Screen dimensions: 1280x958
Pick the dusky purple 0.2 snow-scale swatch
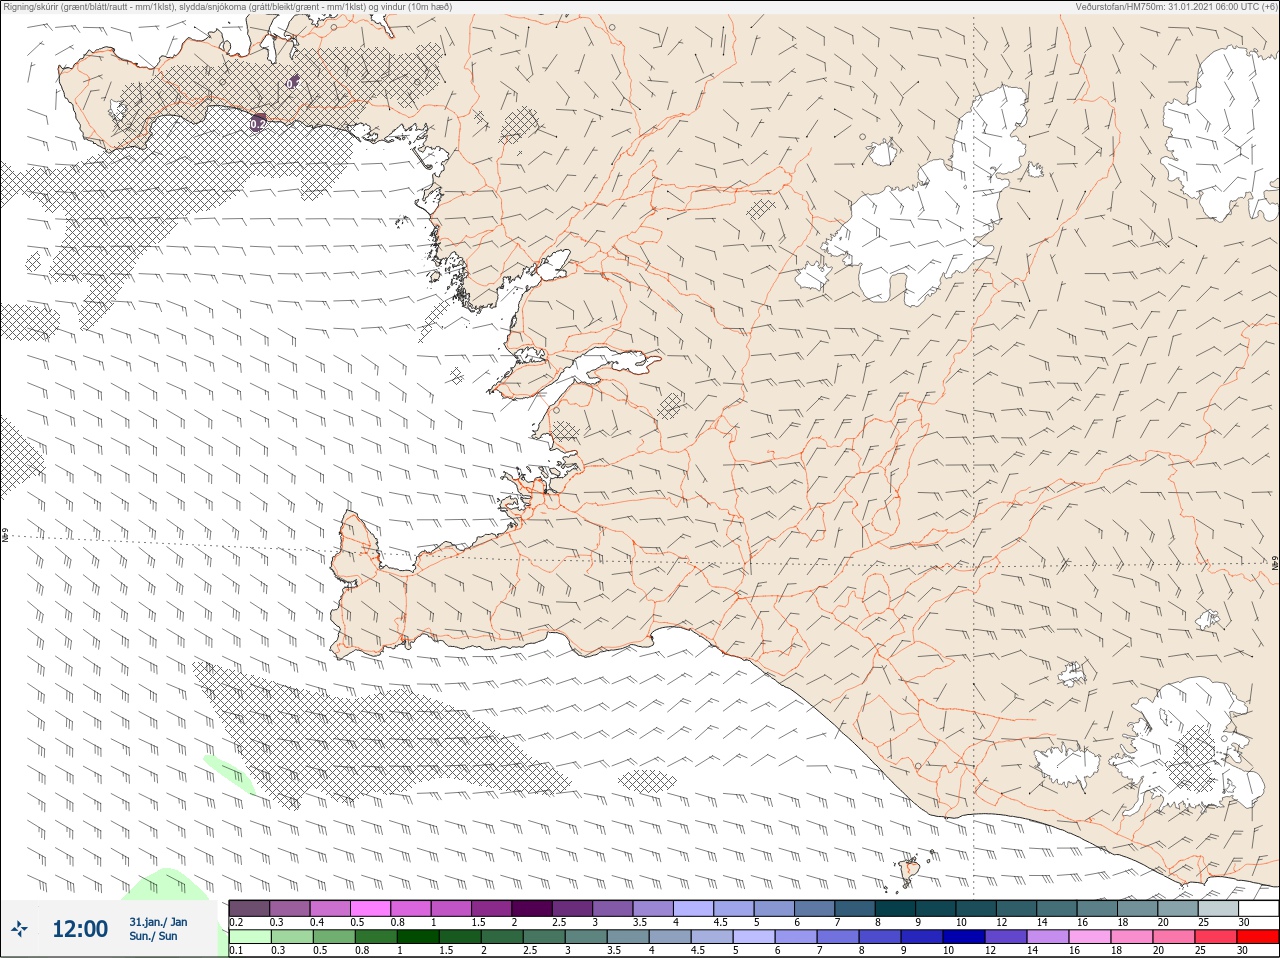(249, 908)
